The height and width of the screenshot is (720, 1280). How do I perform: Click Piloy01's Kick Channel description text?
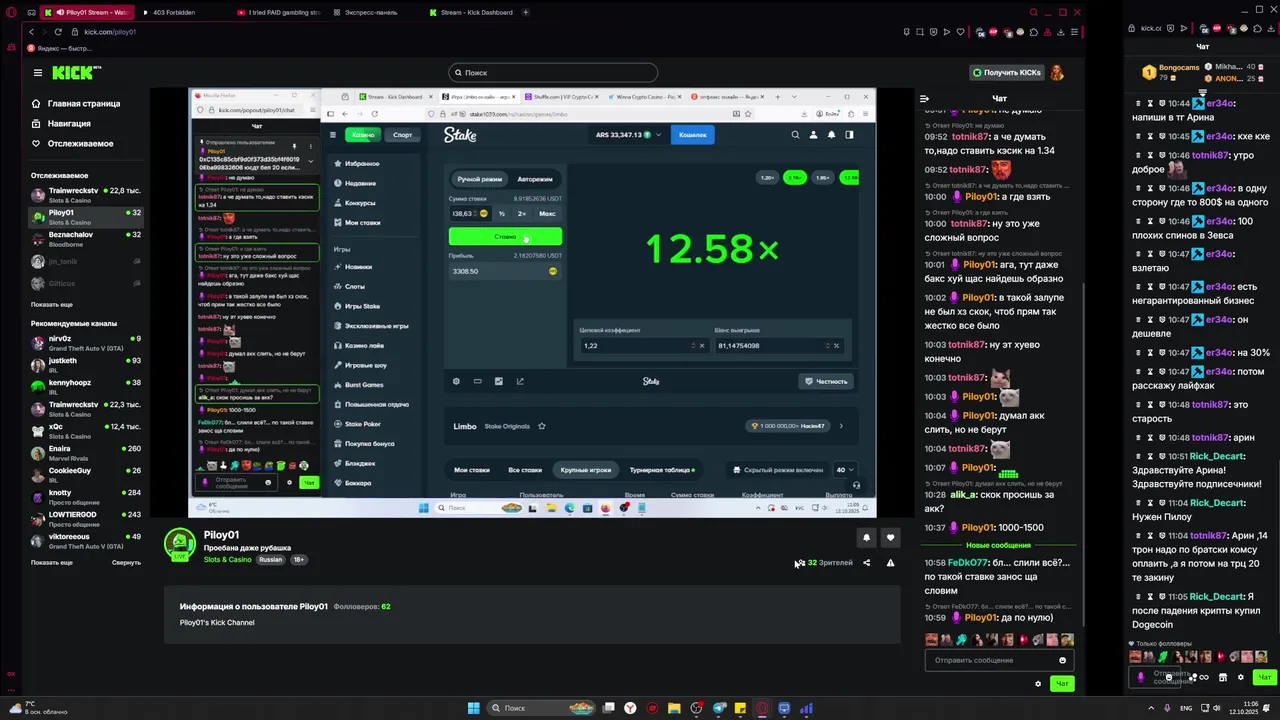pyautogui.click(x=217, y=622)
